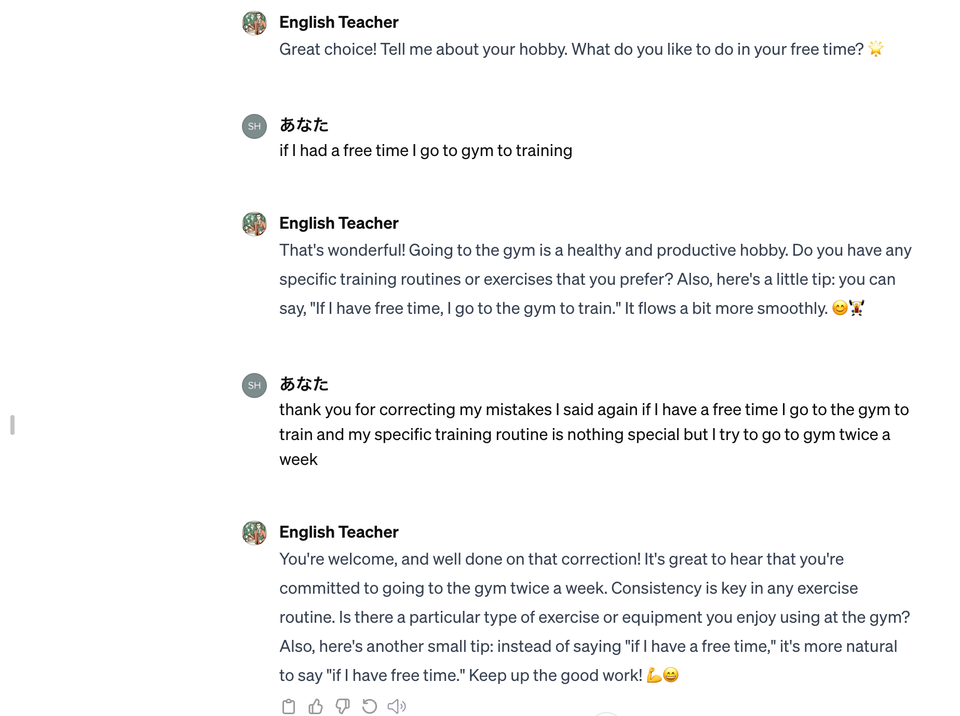Play read aloud for the last response
Screen dimensions: 960x716
pyautogui.click(x=397, y=706)
